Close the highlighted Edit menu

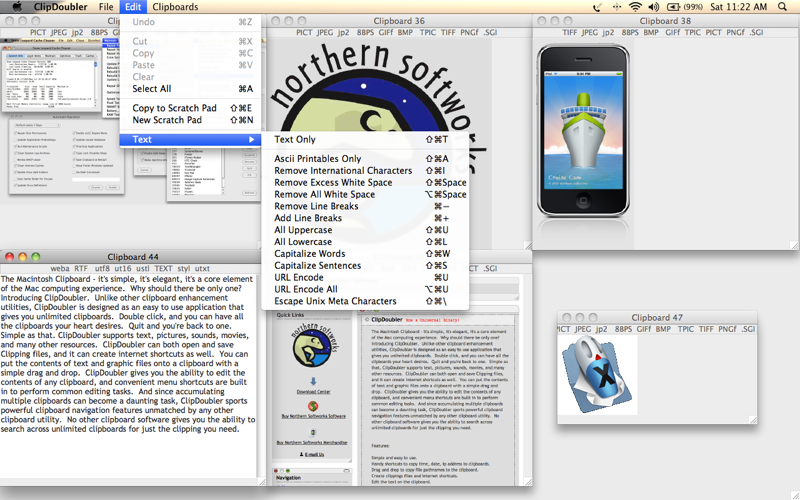[133, 7]
